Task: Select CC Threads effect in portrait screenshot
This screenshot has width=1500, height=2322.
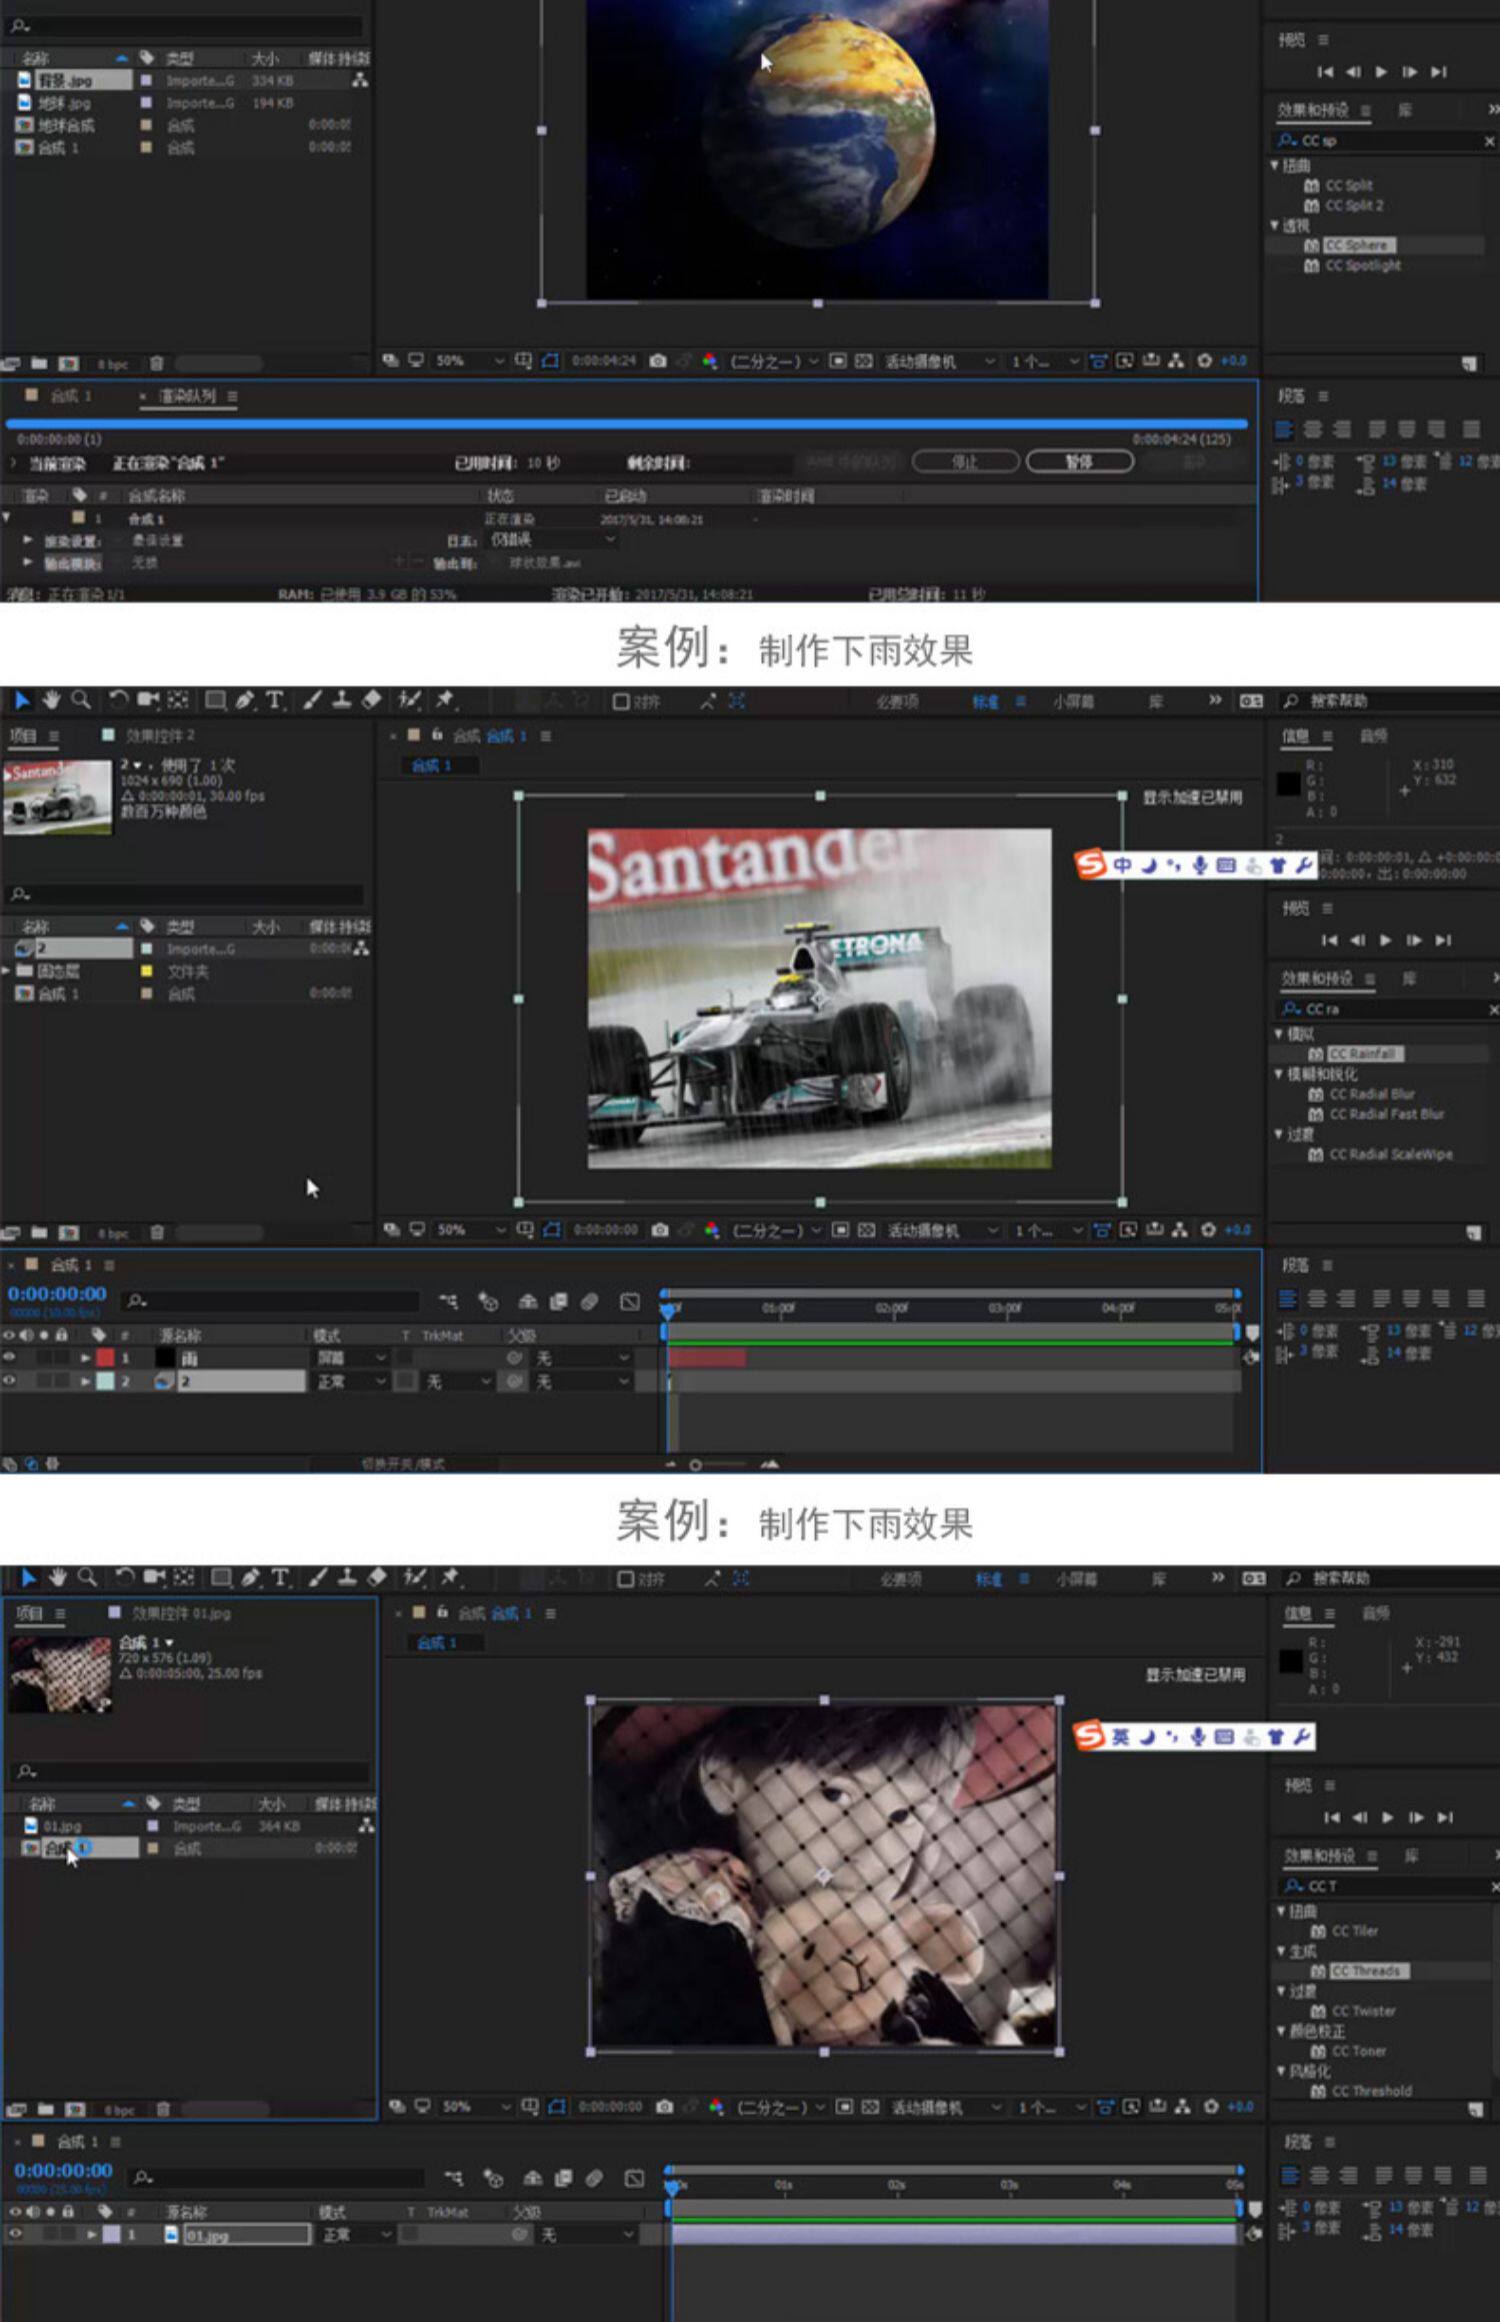Action: pyautogui.click(x=1369, y=1971)
